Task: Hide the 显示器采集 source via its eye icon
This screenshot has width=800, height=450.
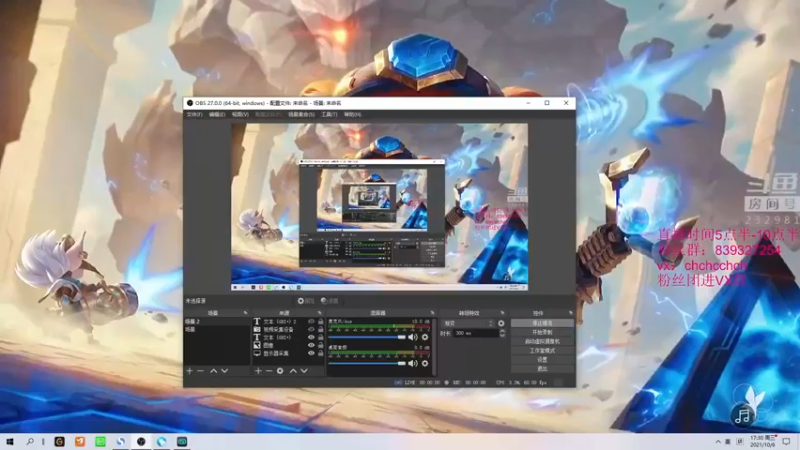Action: coord(311,353)
